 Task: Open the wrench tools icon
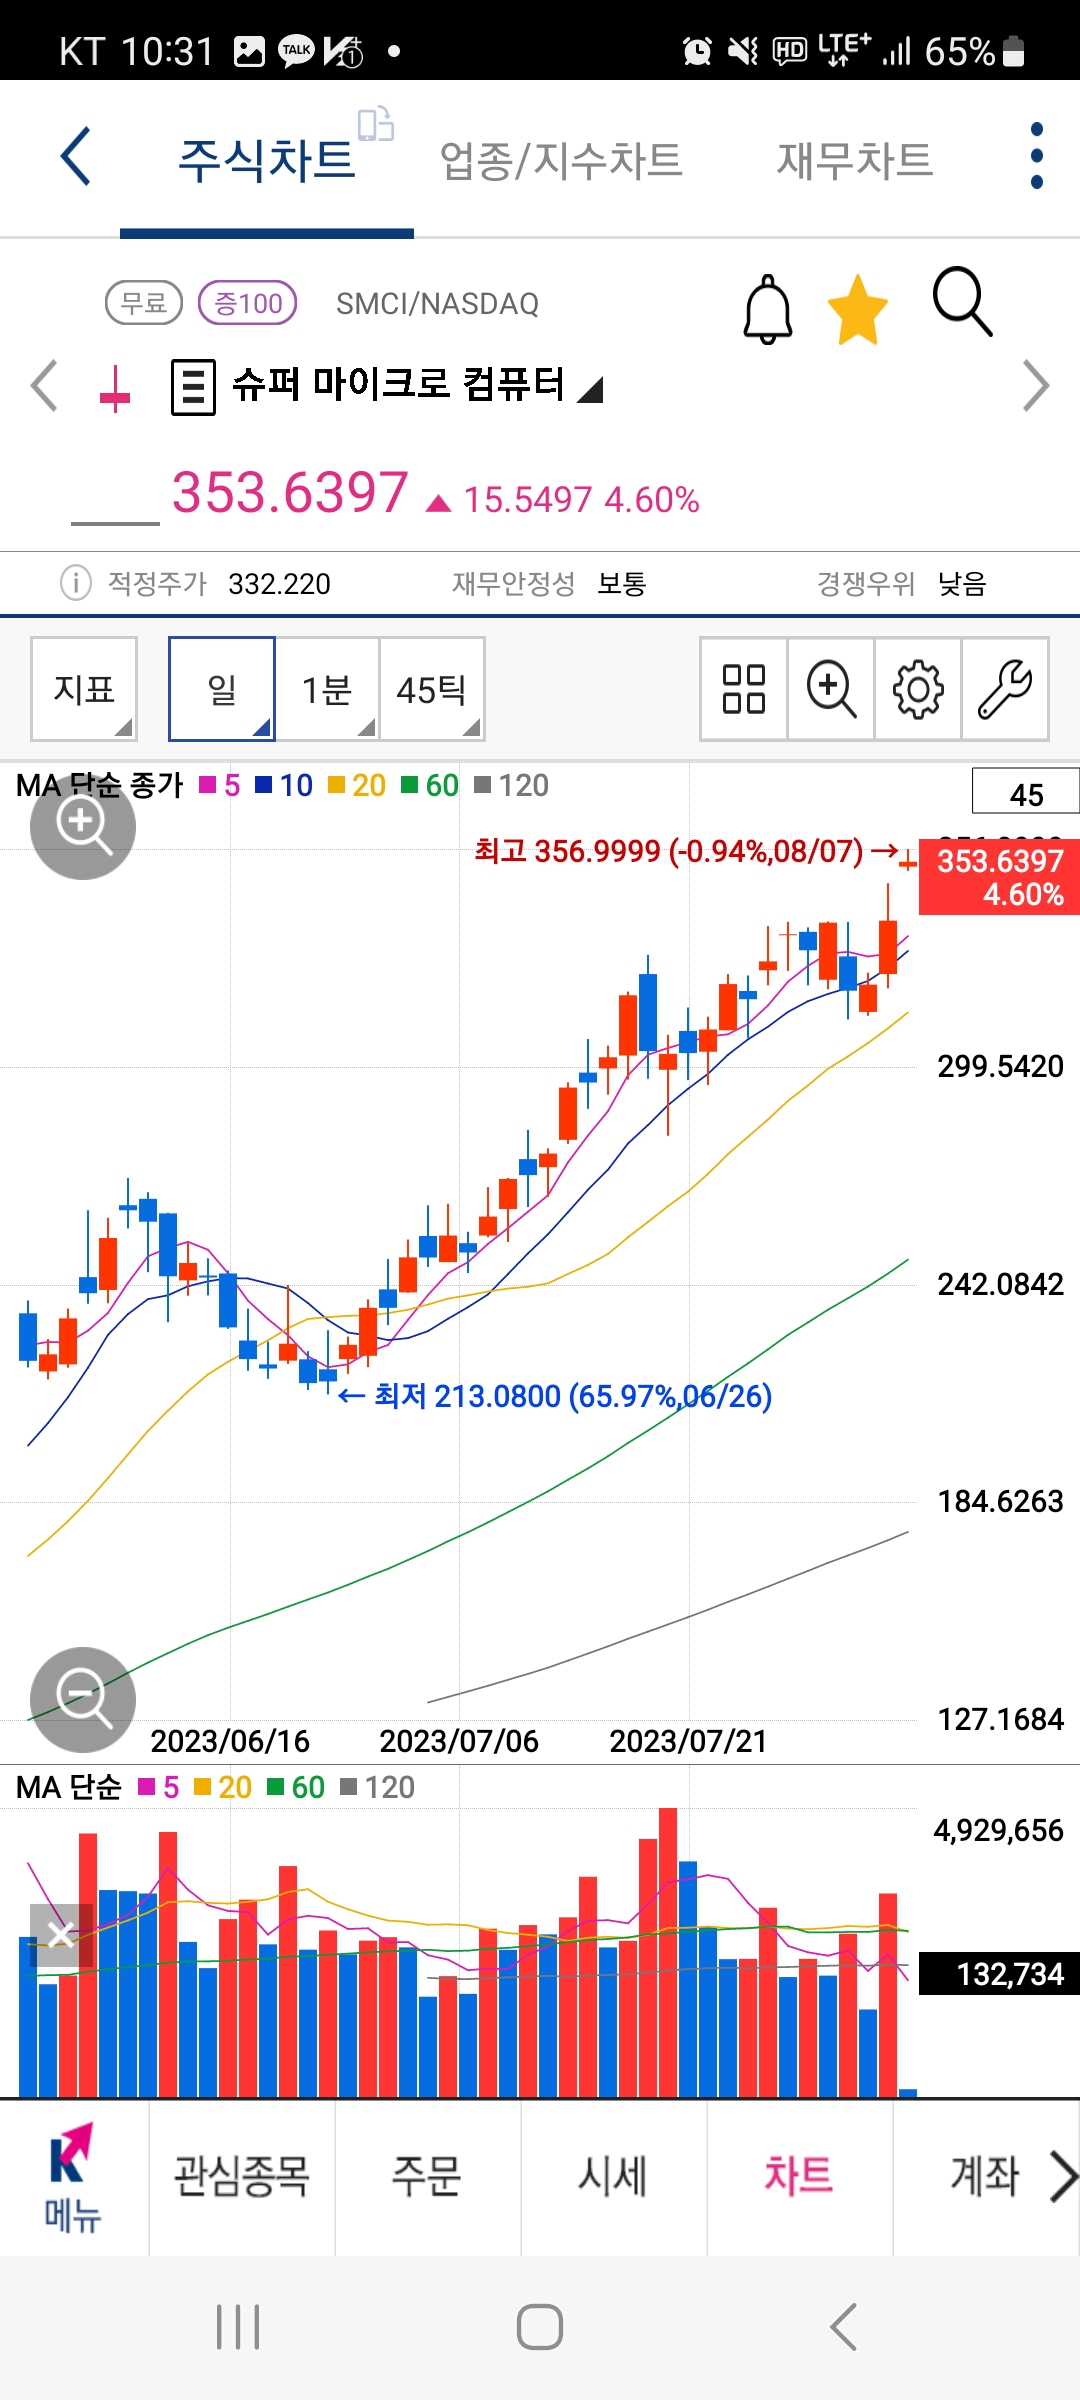1005,689
